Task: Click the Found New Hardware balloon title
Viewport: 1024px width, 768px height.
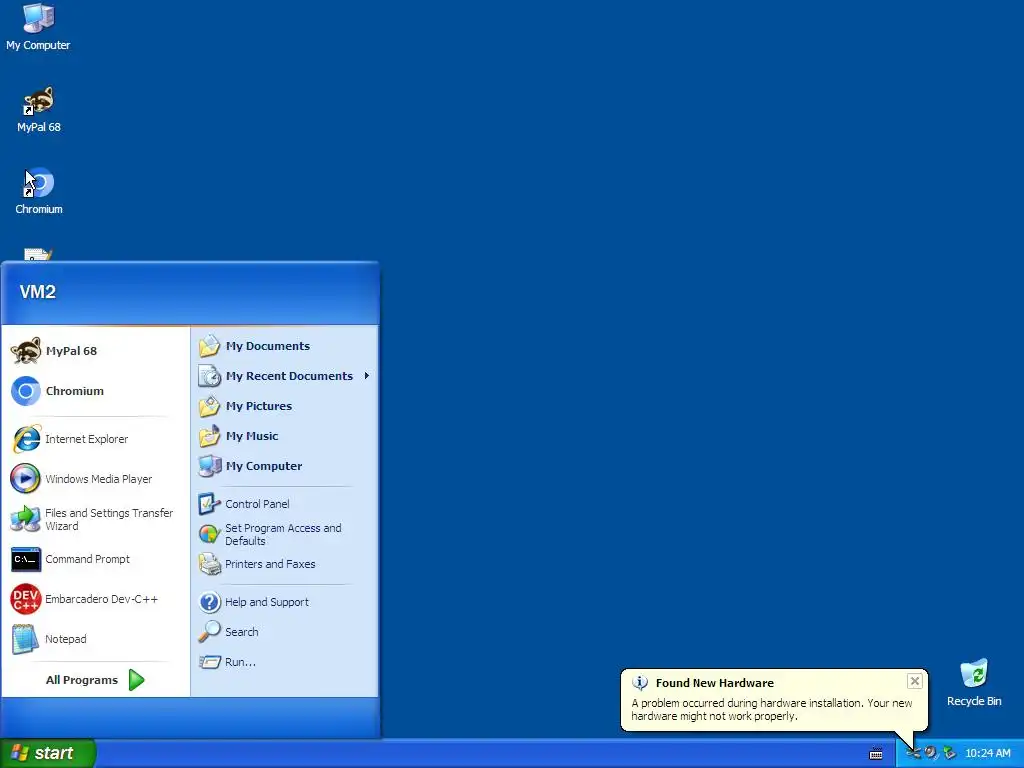Action: click(x=714, y=683)
